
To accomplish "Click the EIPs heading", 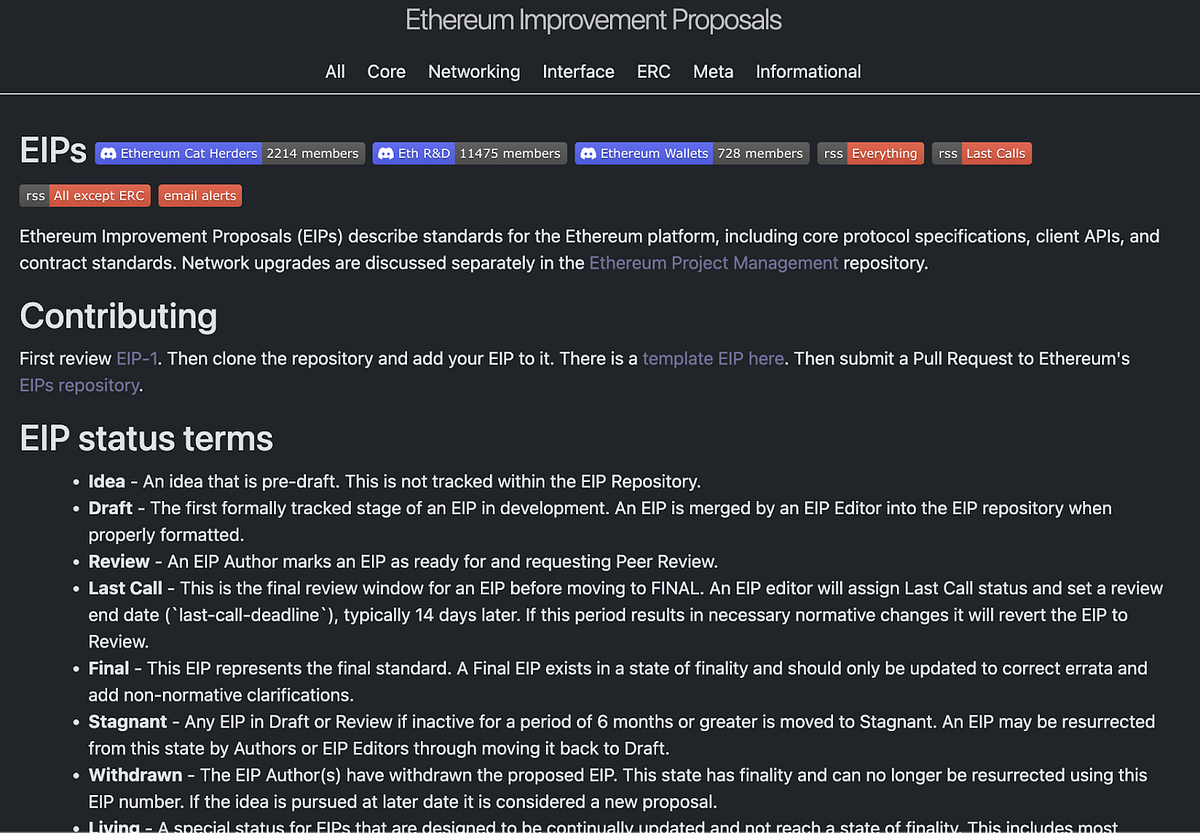I will pyautogui.click(x=53, y=150).
